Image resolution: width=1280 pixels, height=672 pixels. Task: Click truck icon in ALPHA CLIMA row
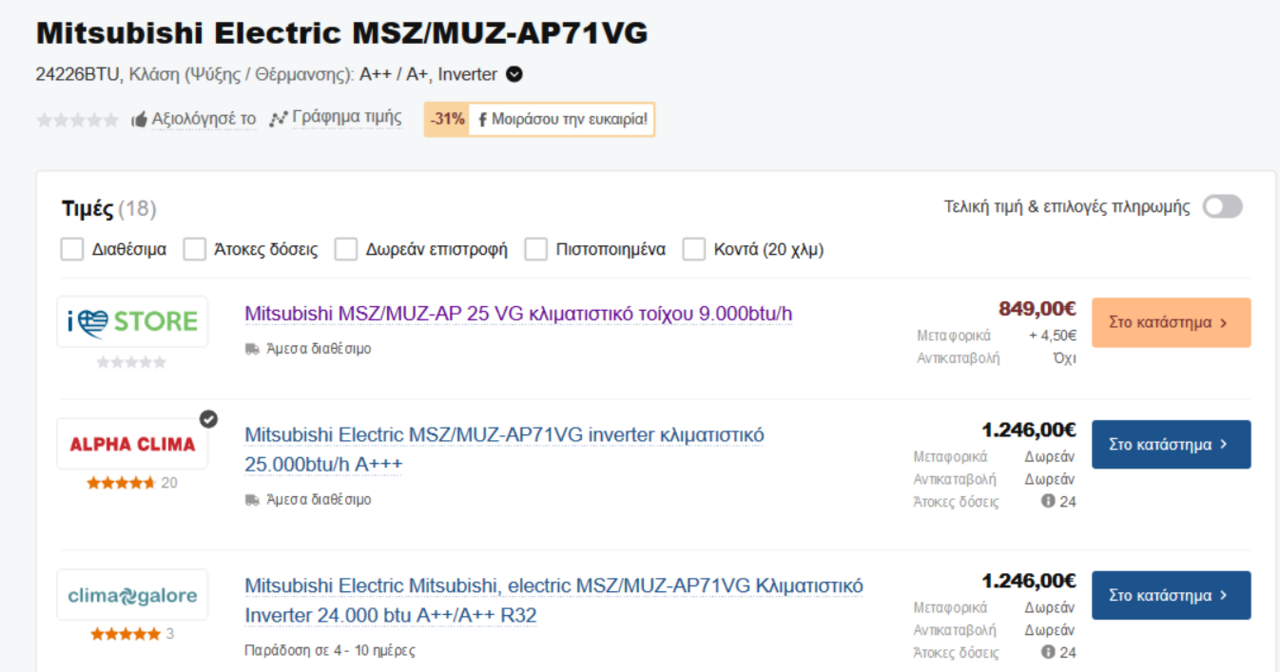point(252,499)
